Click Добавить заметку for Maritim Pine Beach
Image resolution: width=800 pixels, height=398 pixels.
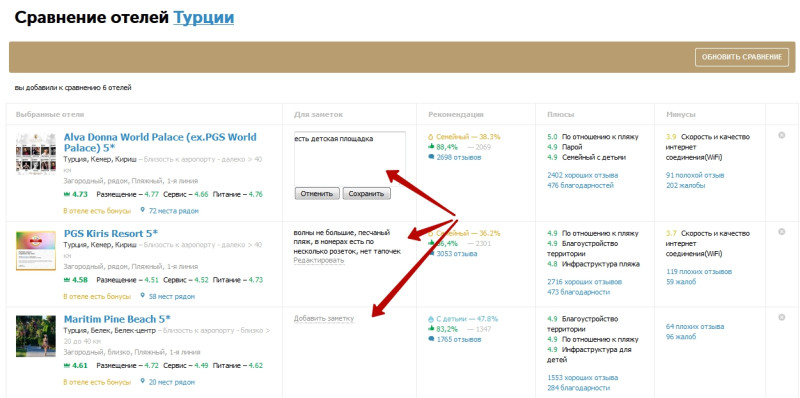323,319
